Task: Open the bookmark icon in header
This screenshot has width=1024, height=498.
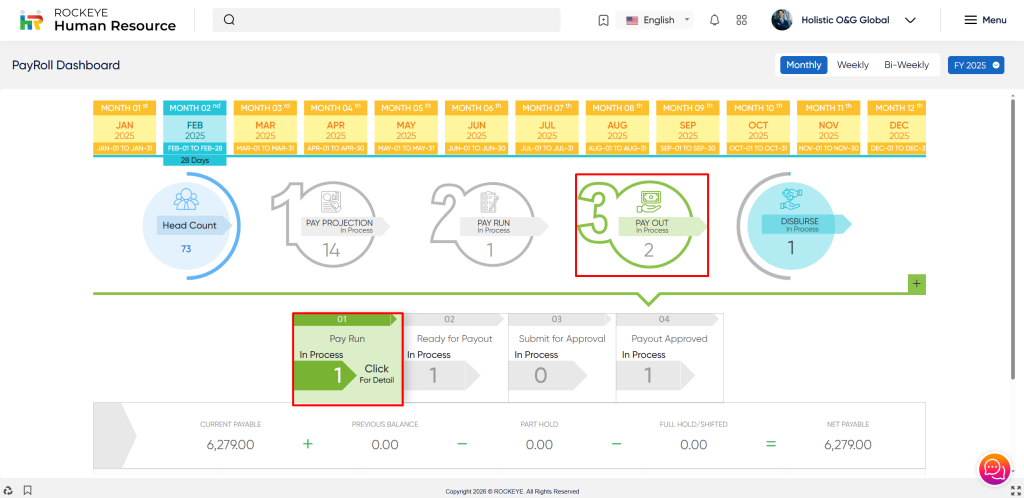Action: (603, 20)
